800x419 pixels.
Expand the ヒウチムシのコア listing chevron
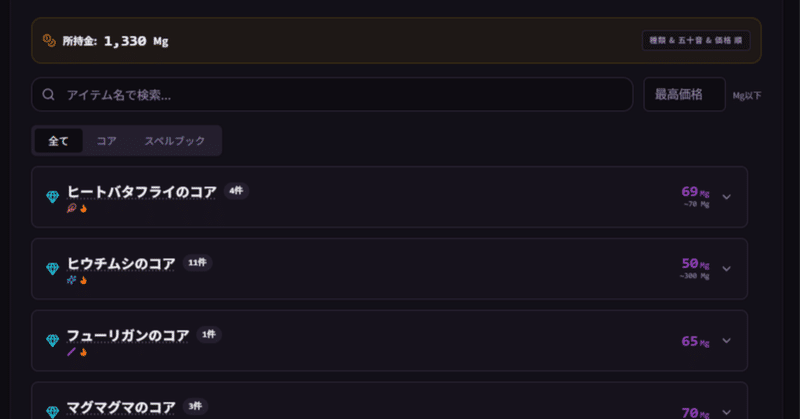[x=727, y=269]
